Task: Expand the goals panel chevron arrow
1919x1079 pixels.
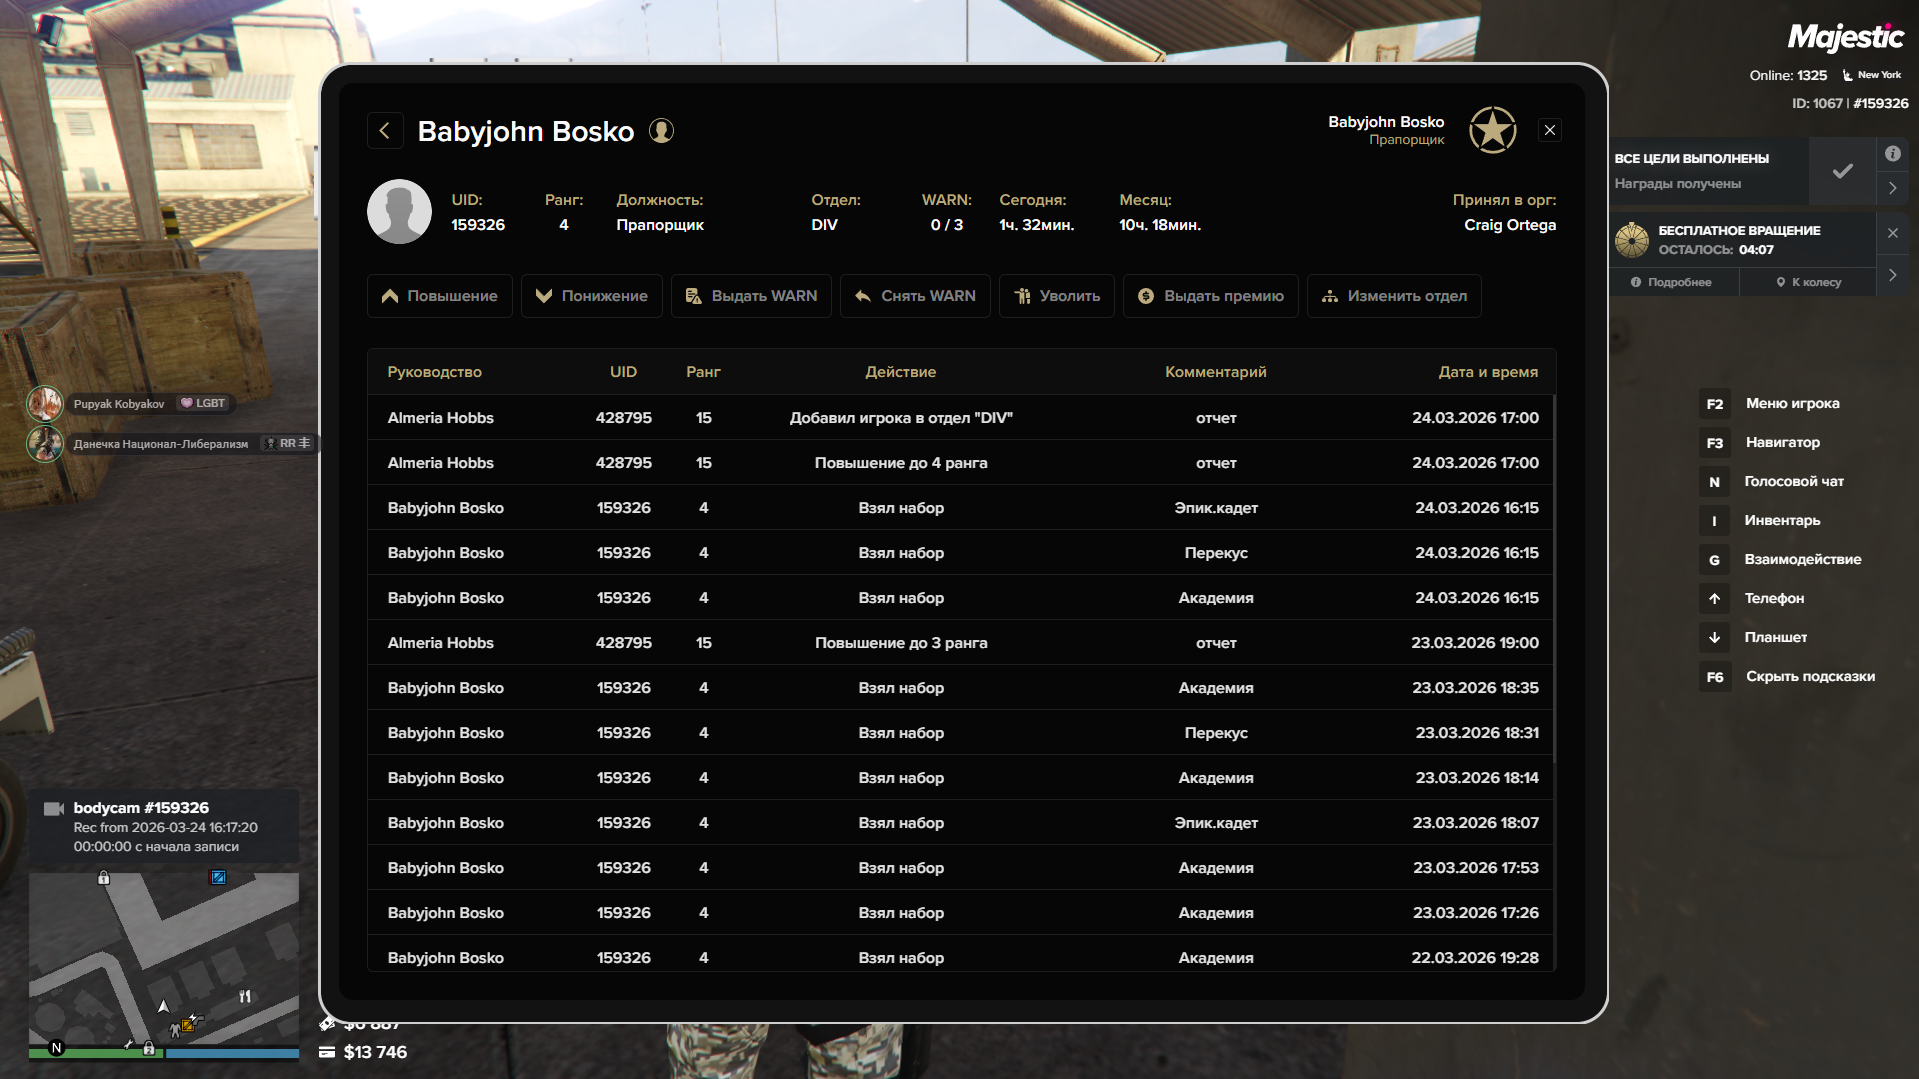Action: pos(1892,188)
